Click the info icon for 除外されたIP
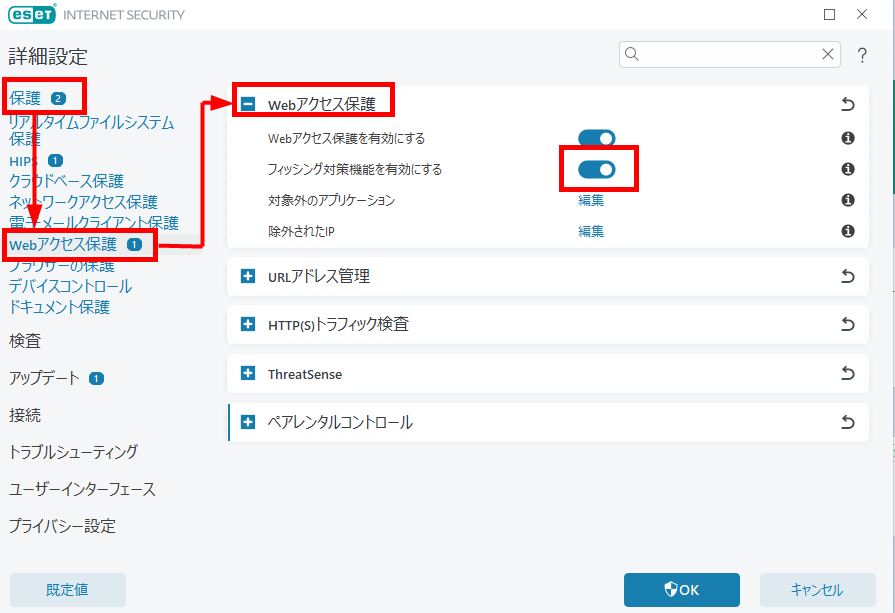895x613 pixels. click(848, 231)
